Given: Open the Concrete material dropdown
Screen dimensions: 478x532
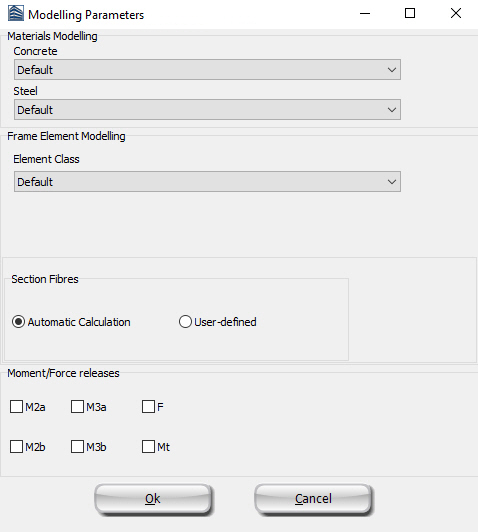Looking at the screenshot, I should (x=207, y=70).
